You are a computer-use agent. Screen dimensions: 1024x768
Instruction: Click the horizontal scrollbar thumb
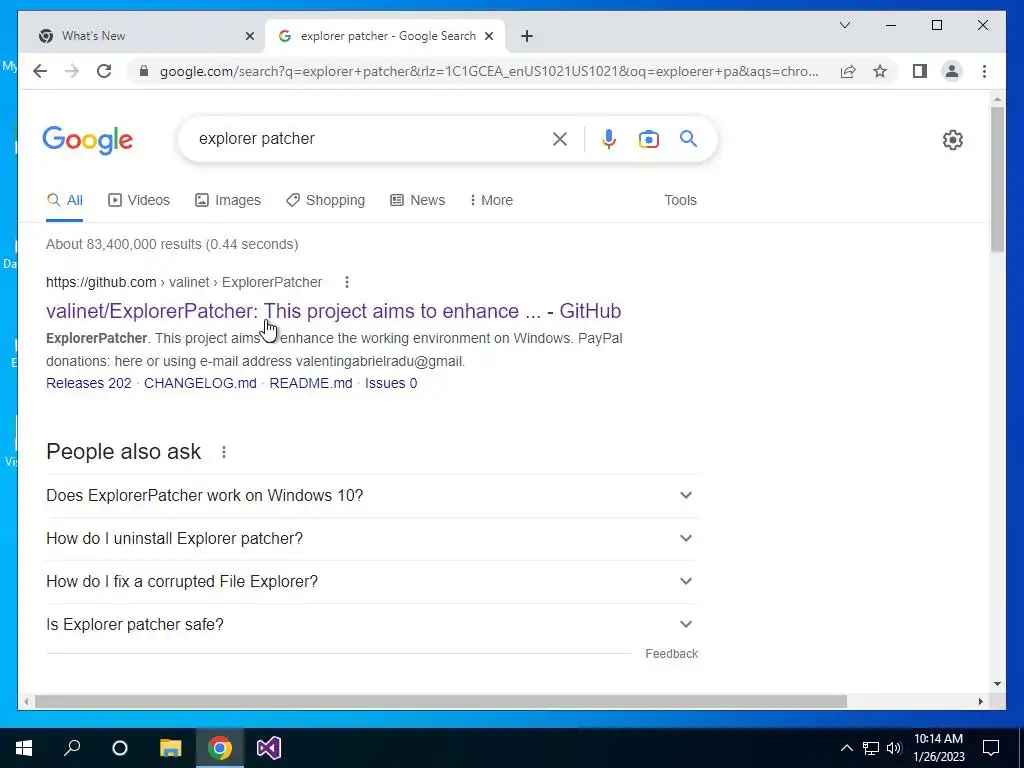(x=441, y=701)
